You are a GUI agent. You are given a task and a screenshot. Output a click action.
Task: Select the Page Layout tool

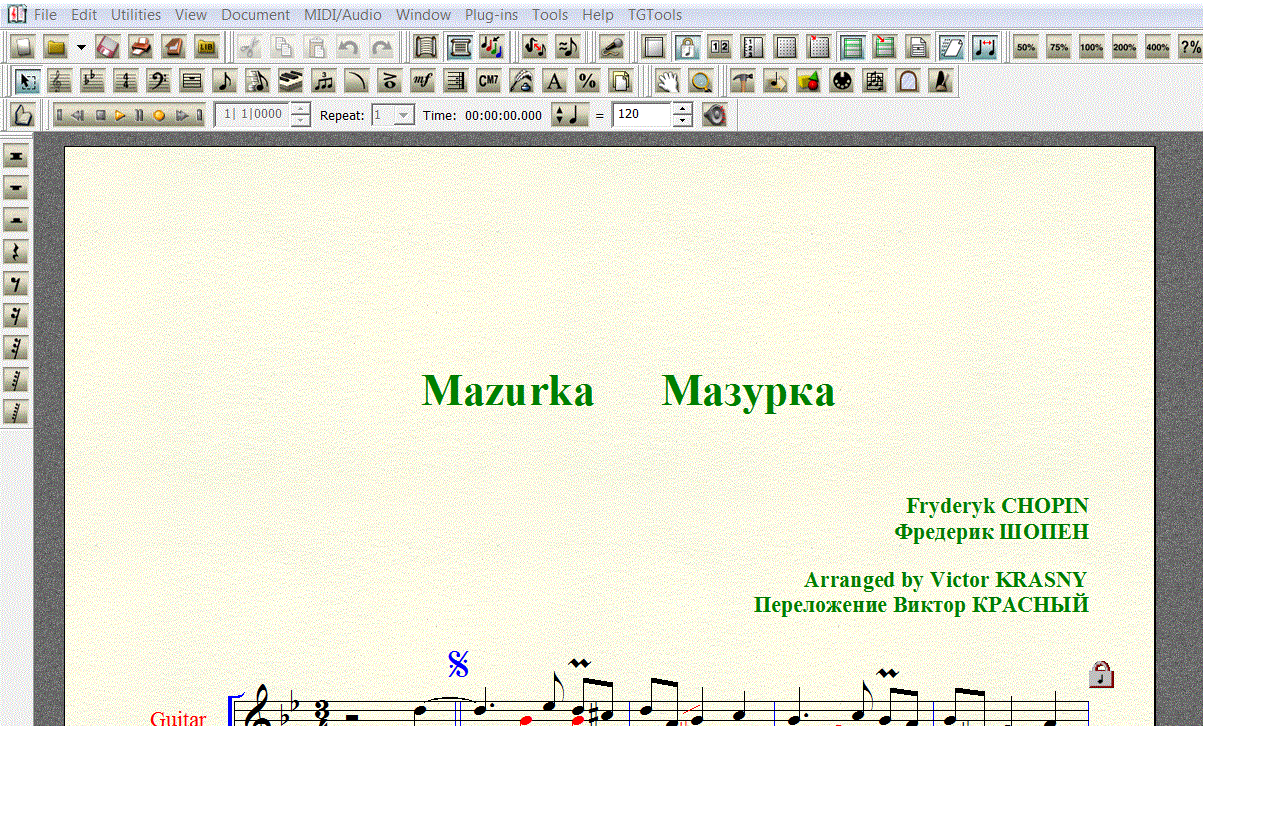pyautogui.click(x=621, y=81)
